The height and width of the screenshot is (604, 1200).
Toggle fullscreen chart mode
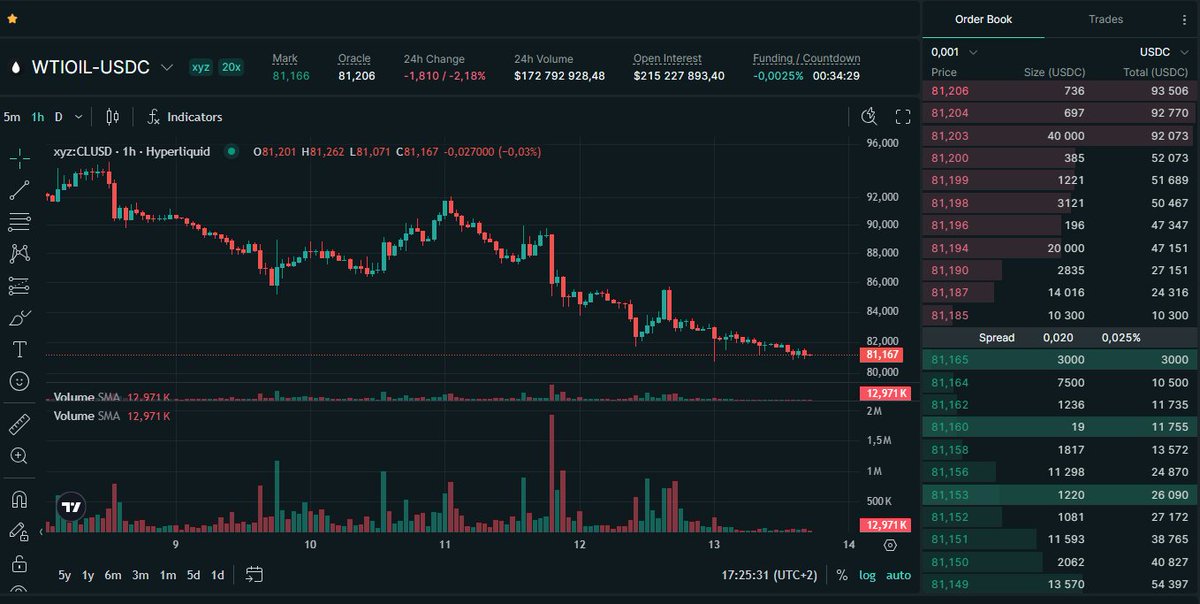click(903, 117)
